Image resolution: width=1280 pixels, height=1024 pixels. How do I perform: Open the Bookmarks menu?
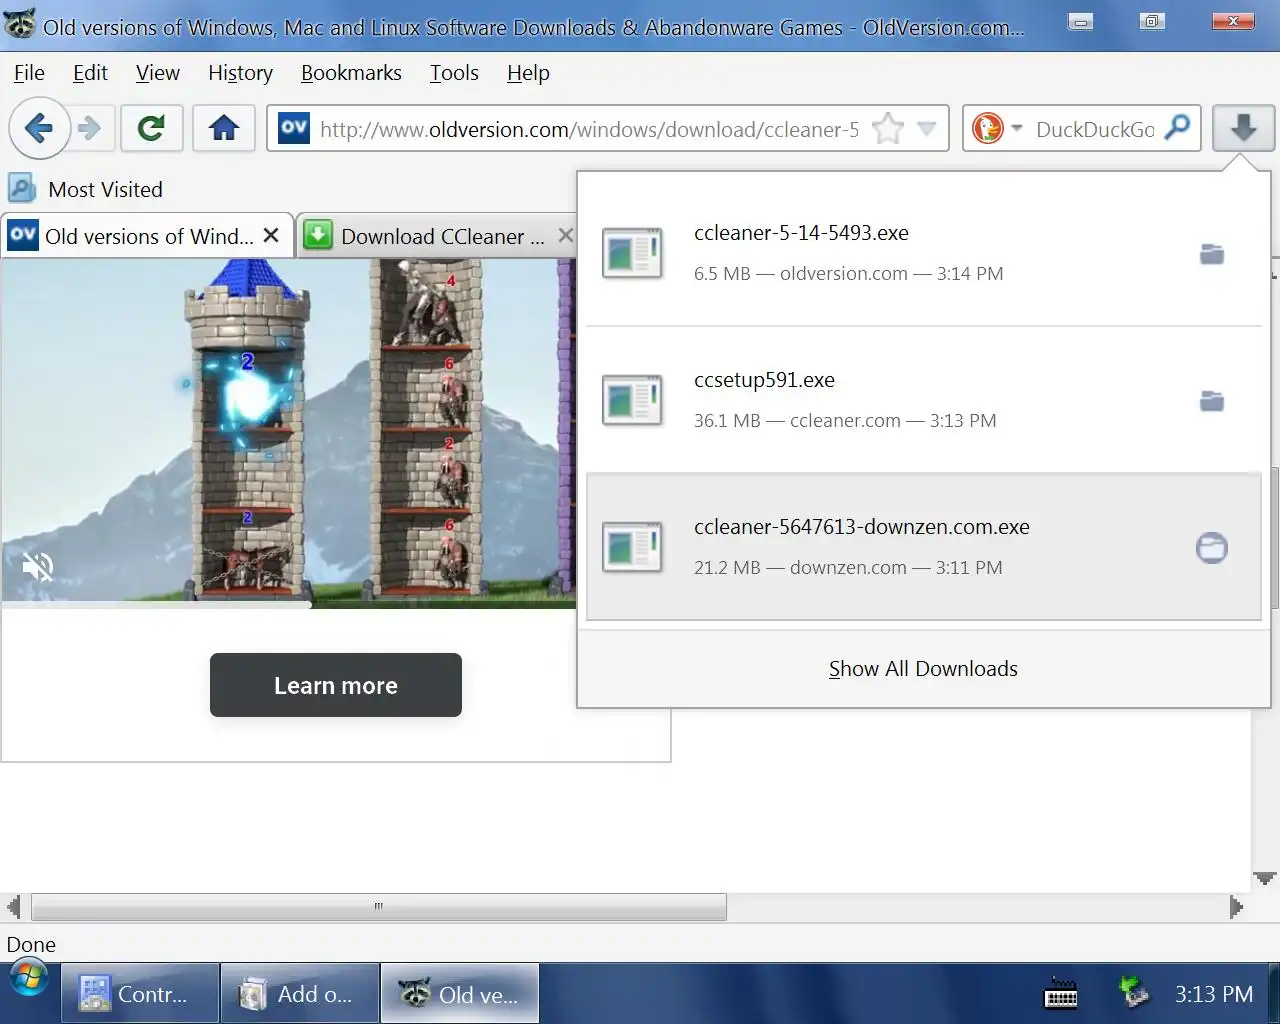[351, 73]
